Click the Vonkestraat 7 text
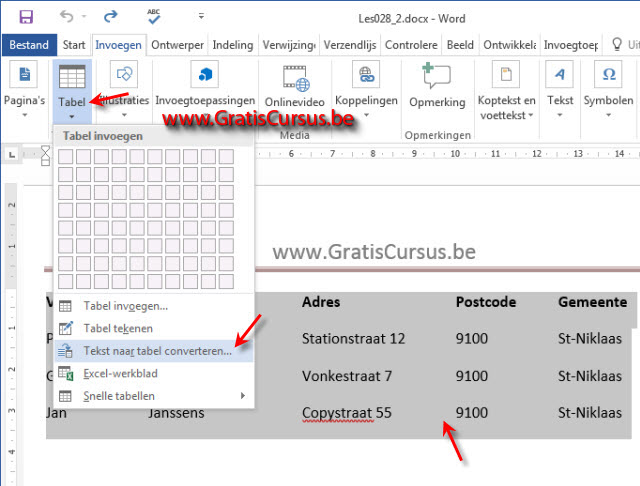 click(x=347, y=376)
